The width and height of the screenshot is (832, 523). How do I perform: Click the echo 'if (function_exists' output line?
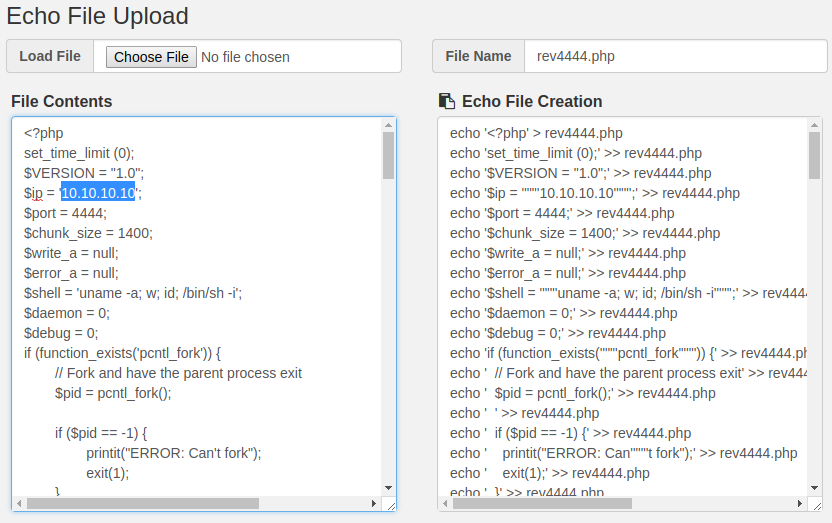click(628, 353)
